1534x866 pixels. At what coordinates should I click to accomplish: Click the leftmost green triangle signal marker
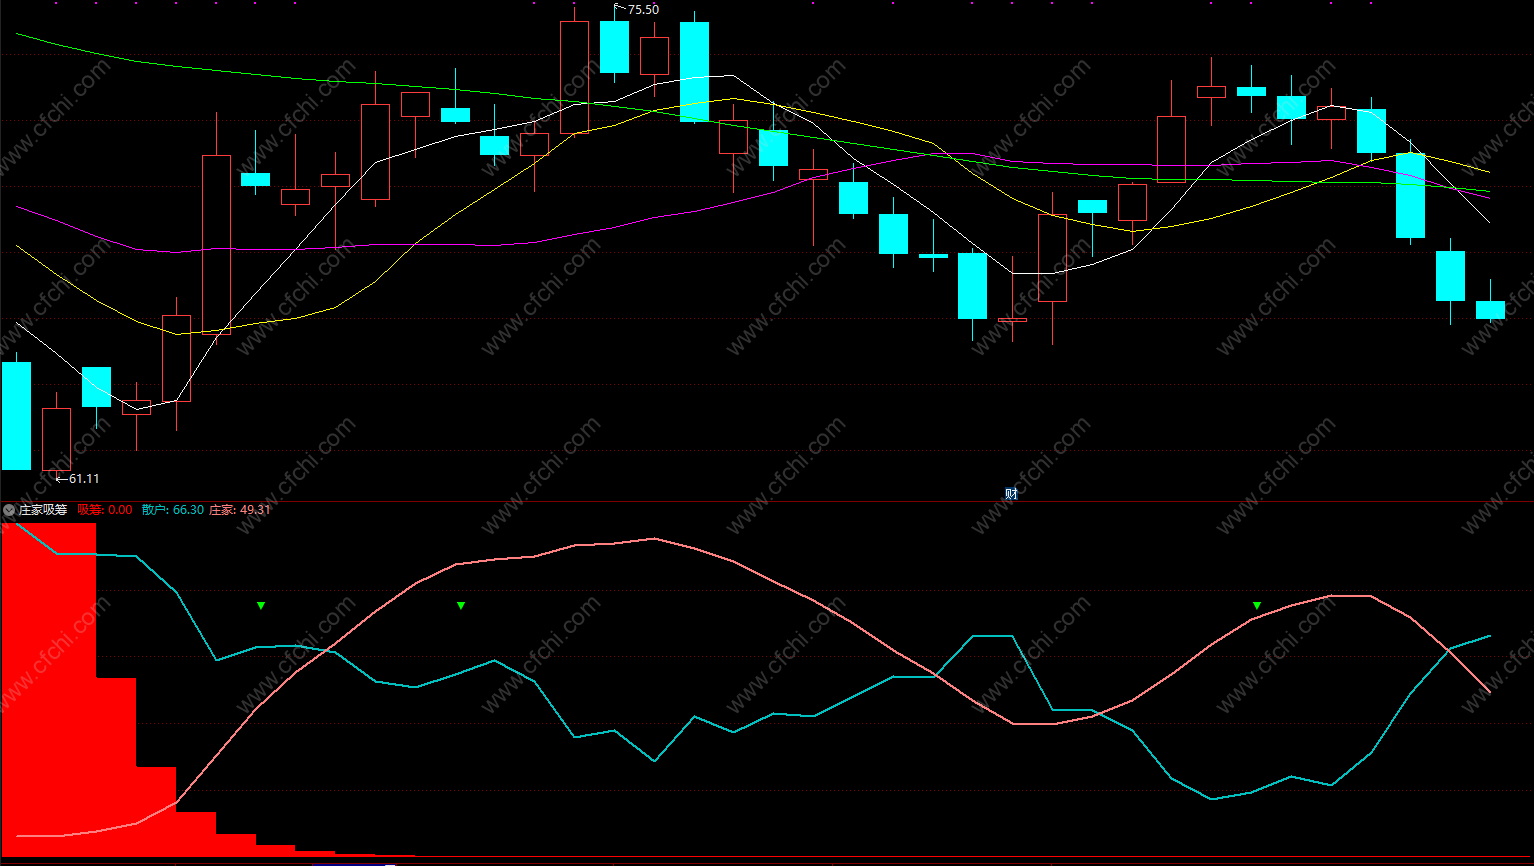(261, 605)
